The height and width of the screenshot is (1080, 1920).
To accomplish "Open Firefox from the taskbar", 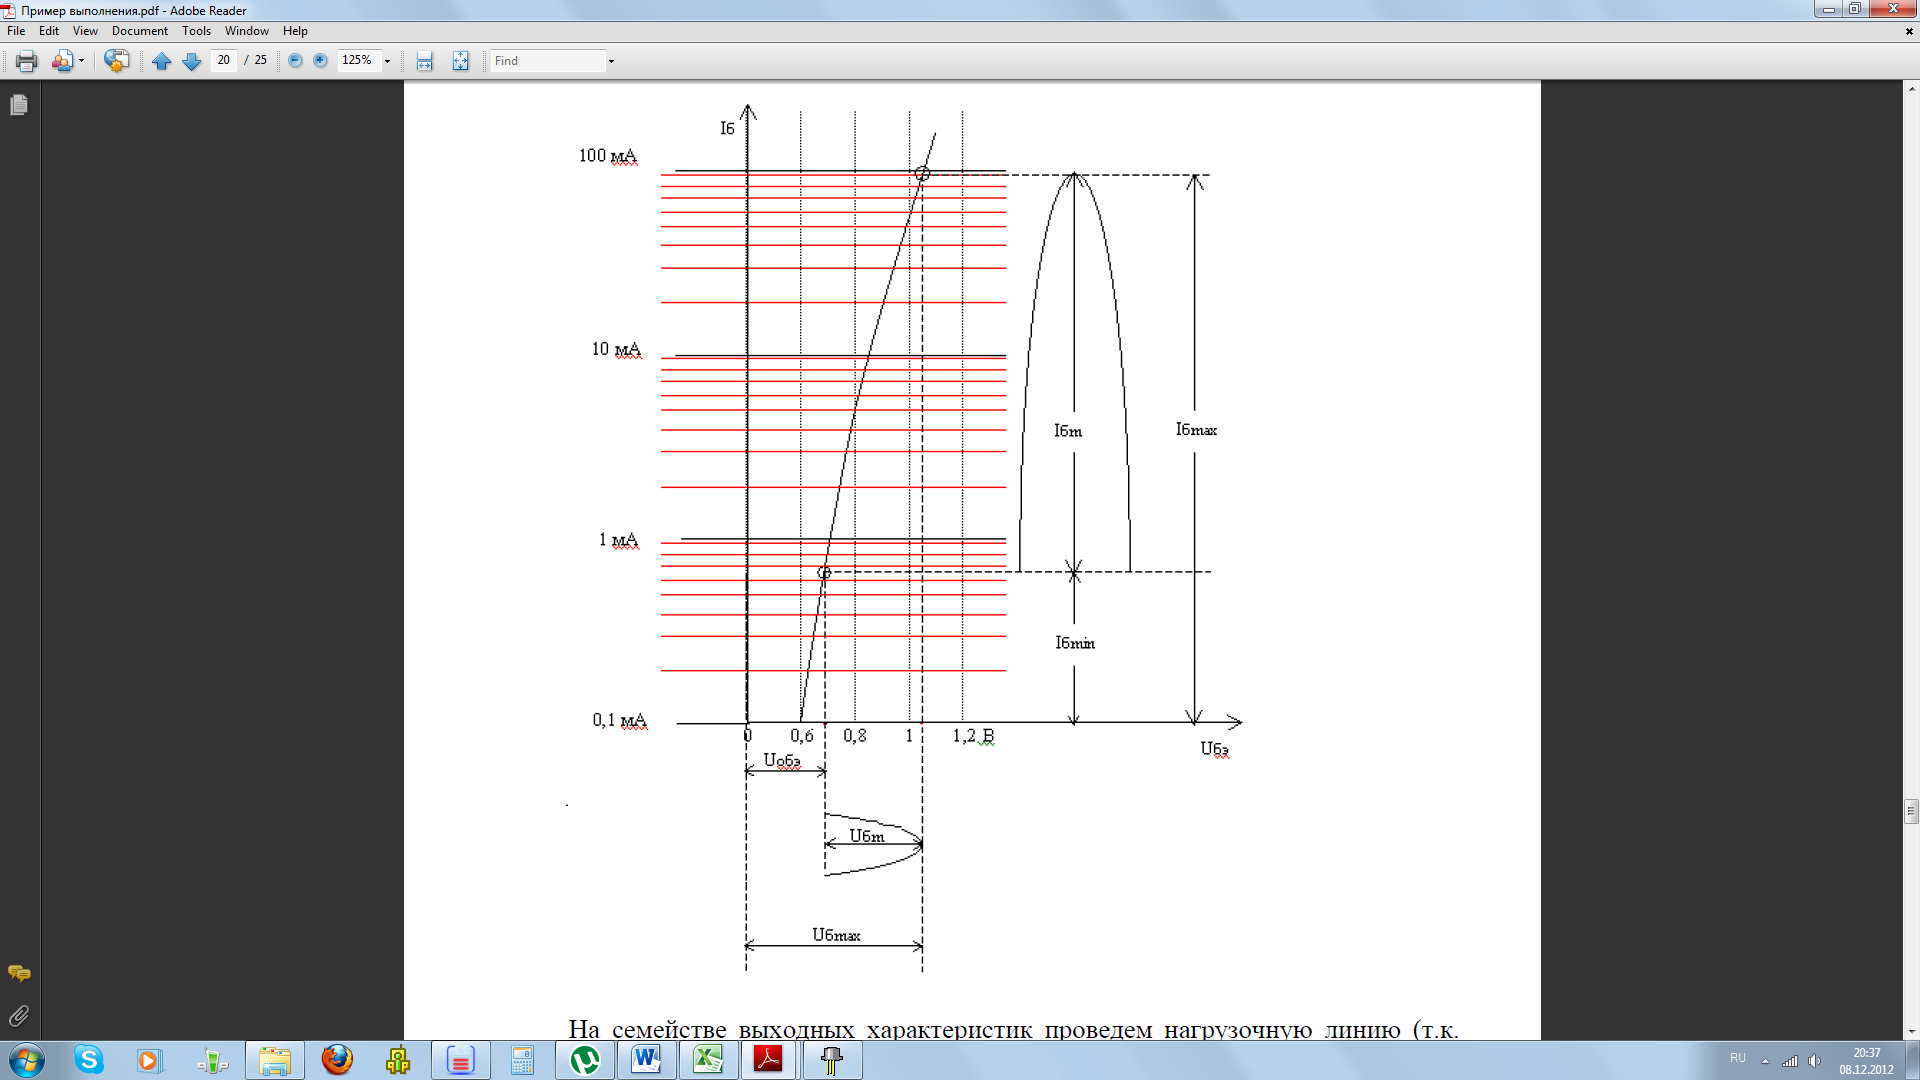I will tap(337, 1060).
